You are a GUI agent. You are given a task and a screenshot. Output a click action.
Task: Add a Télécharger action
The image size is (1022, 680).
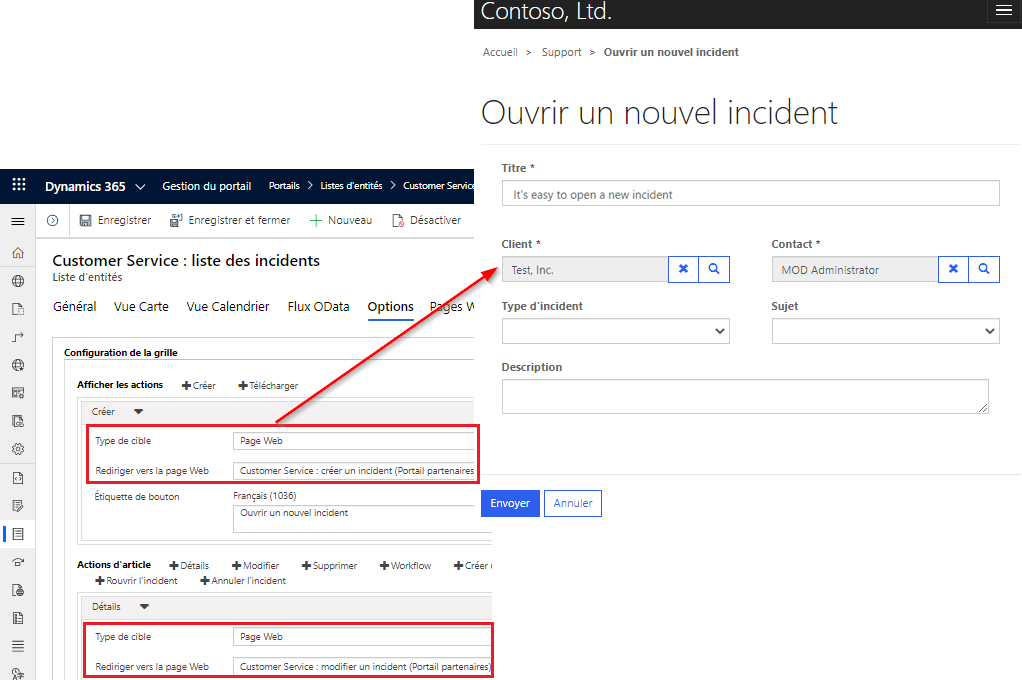[x=268, y=385]
